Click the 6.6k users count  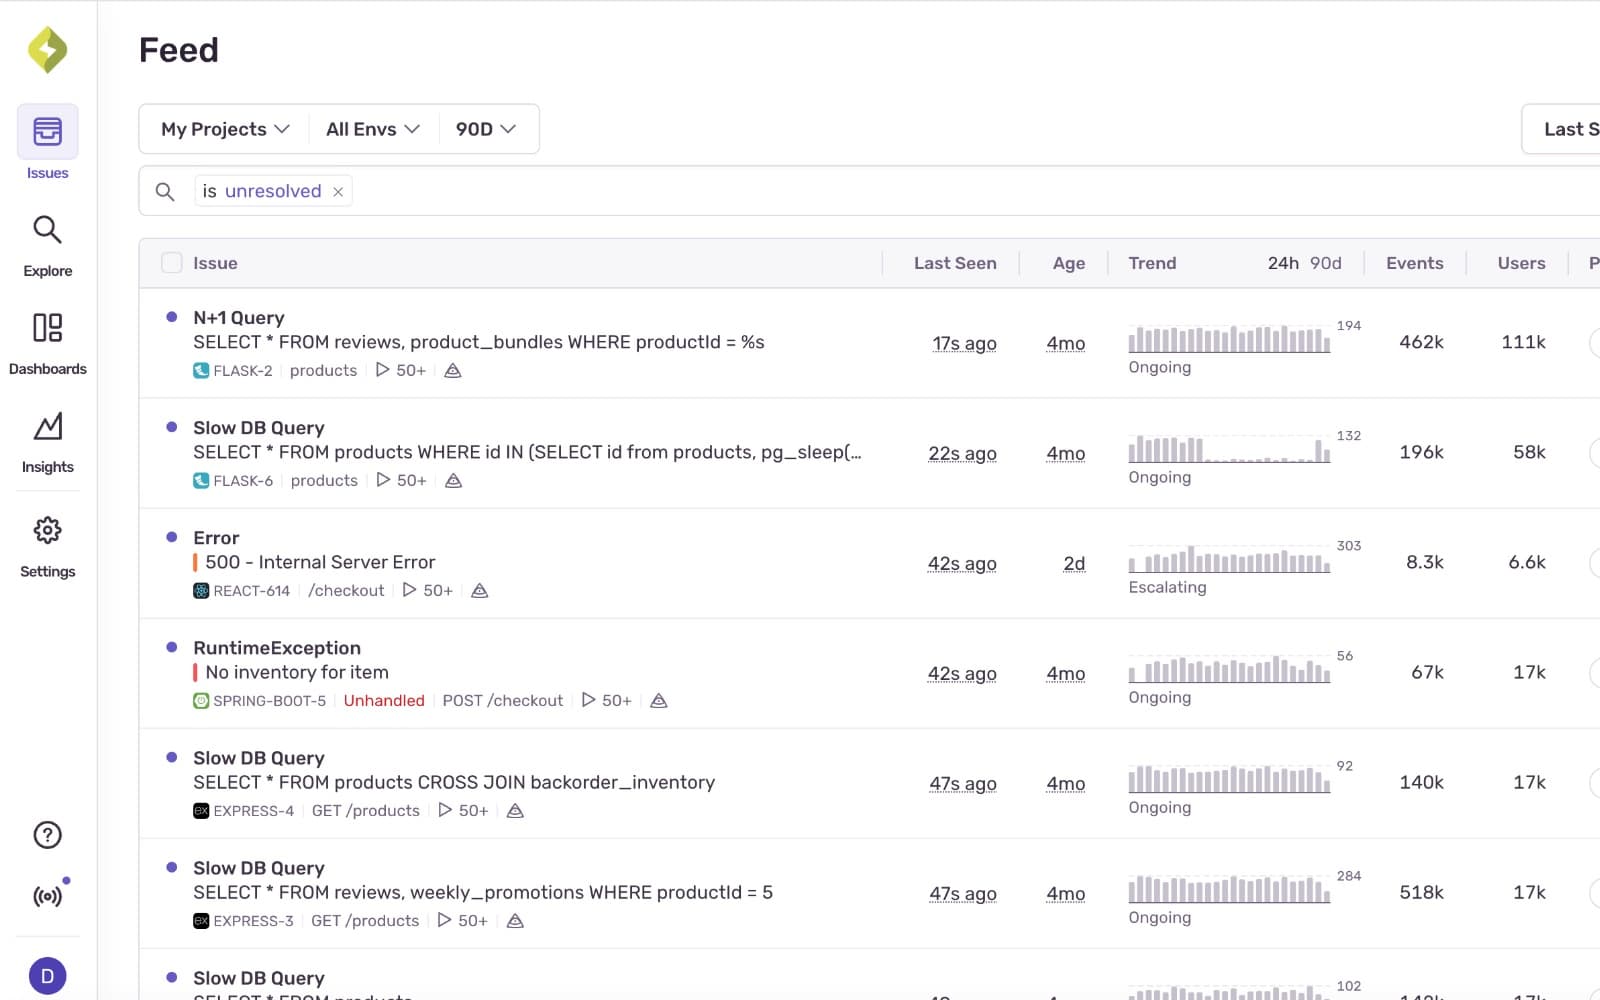point(1527,562)
